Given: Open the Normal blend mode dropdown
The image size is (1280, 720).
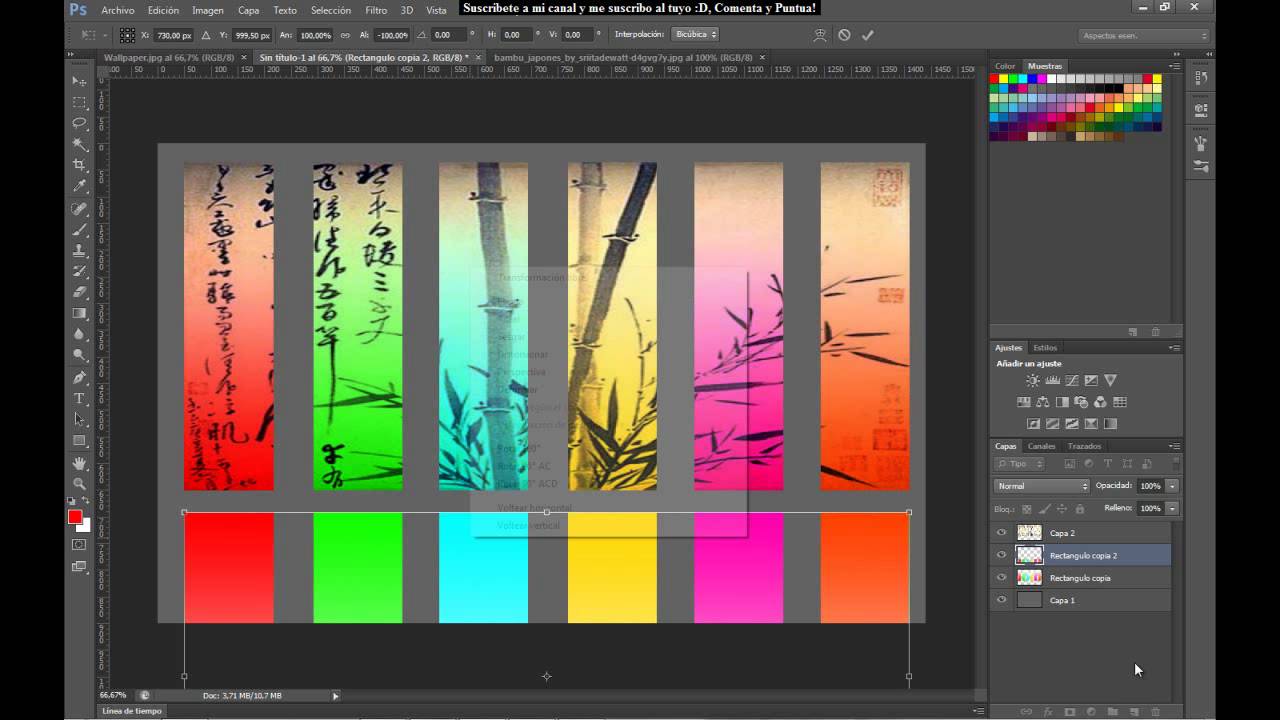Looking at the screenshot, I should point(1041,486).
